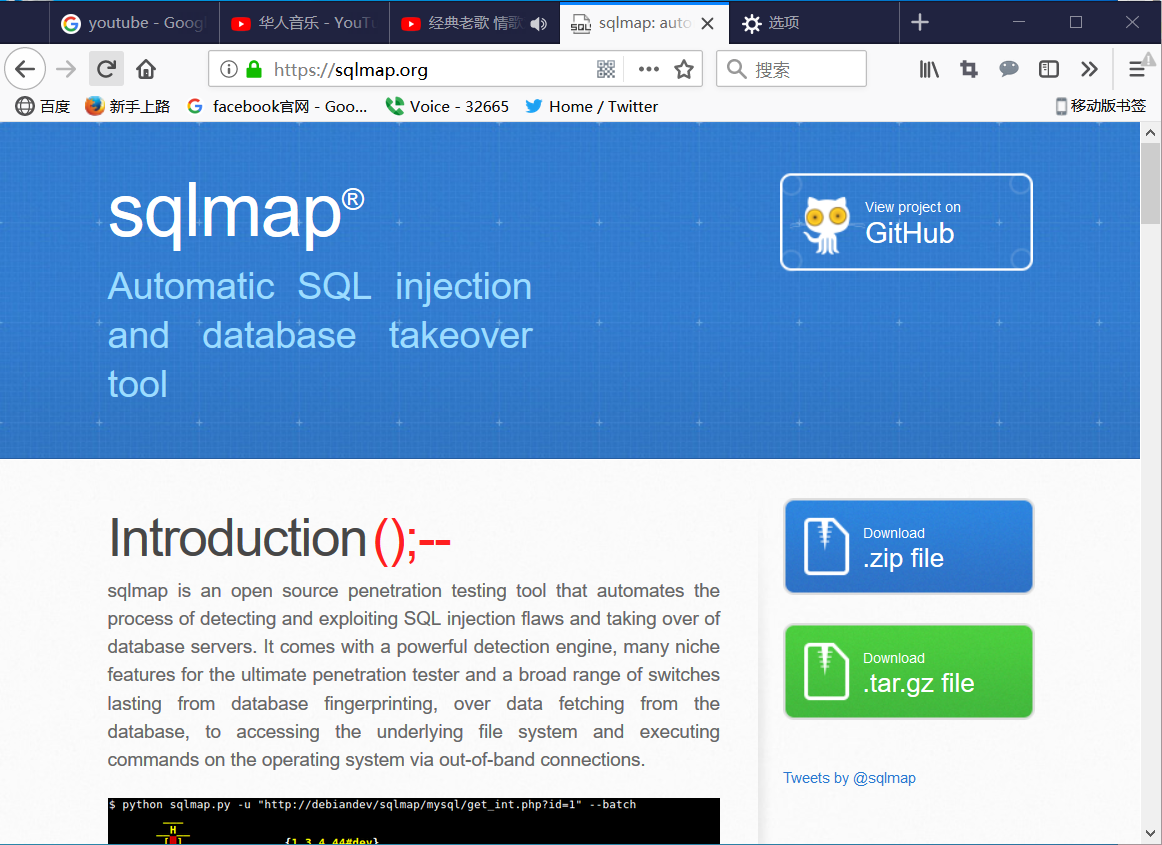Download the .zip file
The width and height of the screenshot is (1162, 845).
pos(909,546)
